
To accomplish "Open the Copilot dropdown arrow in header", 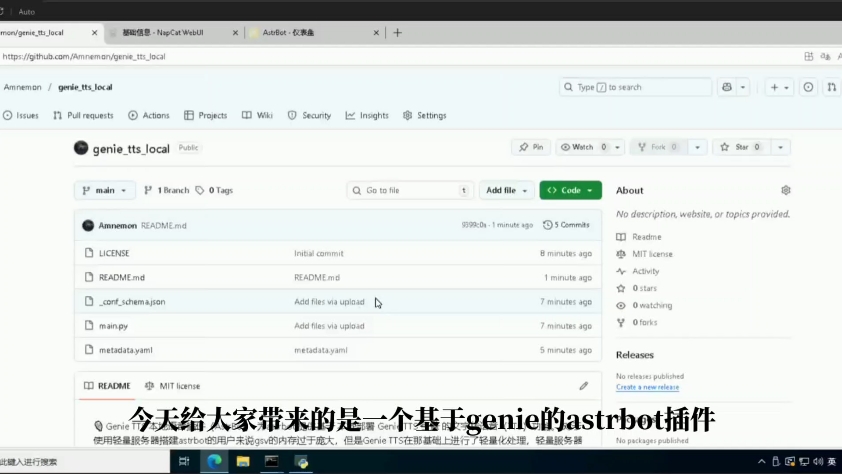I will pos(743,87).
